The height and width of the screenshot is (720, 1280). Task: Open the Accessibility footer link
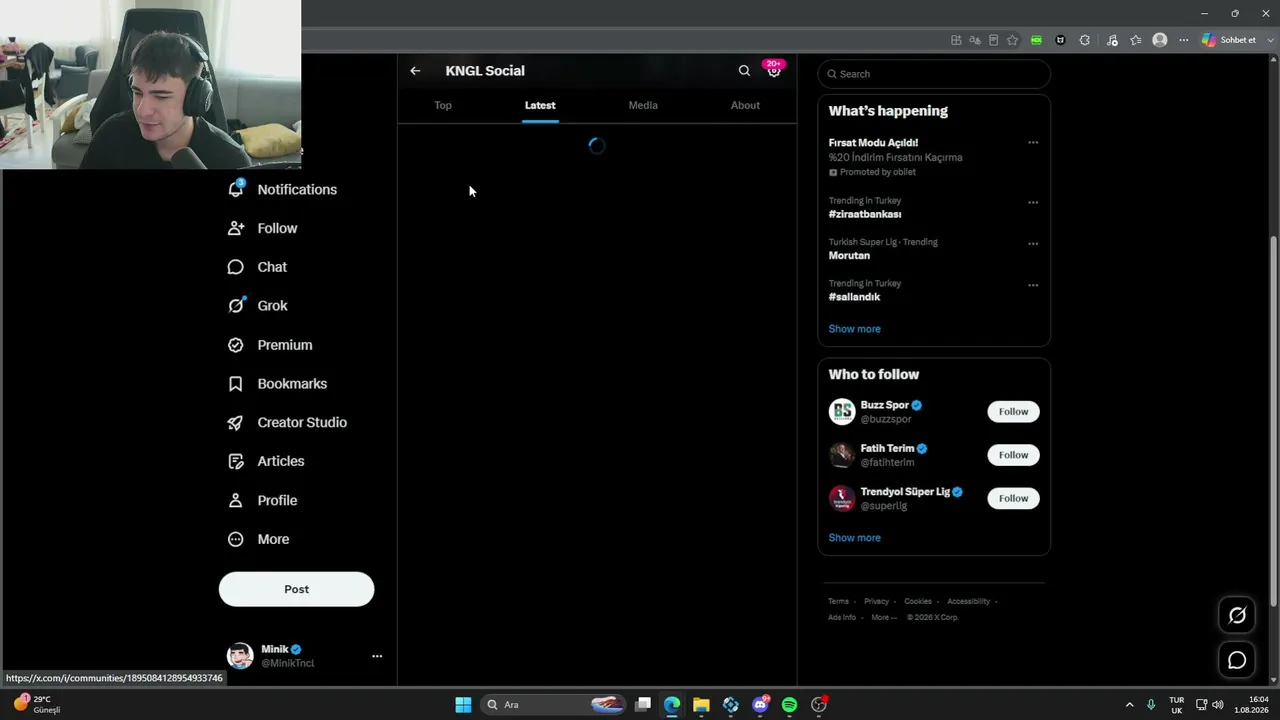[968, 601]
